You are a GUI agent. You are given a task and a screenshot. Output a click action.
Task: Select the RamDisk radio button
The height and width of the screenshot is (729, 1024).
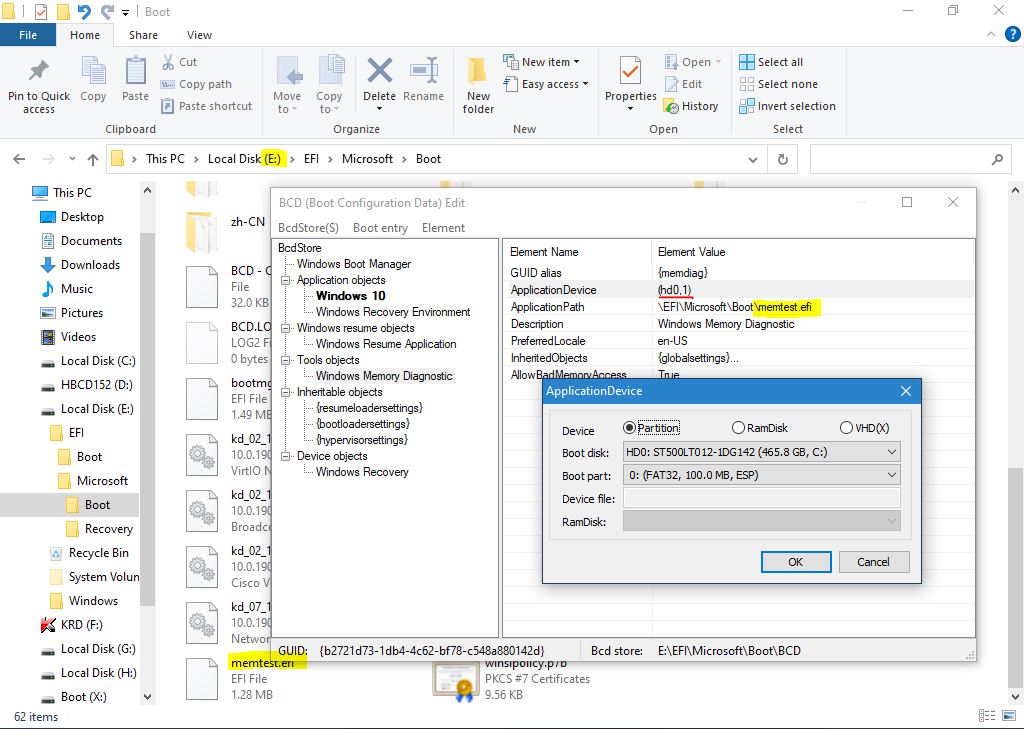point(738,428)
